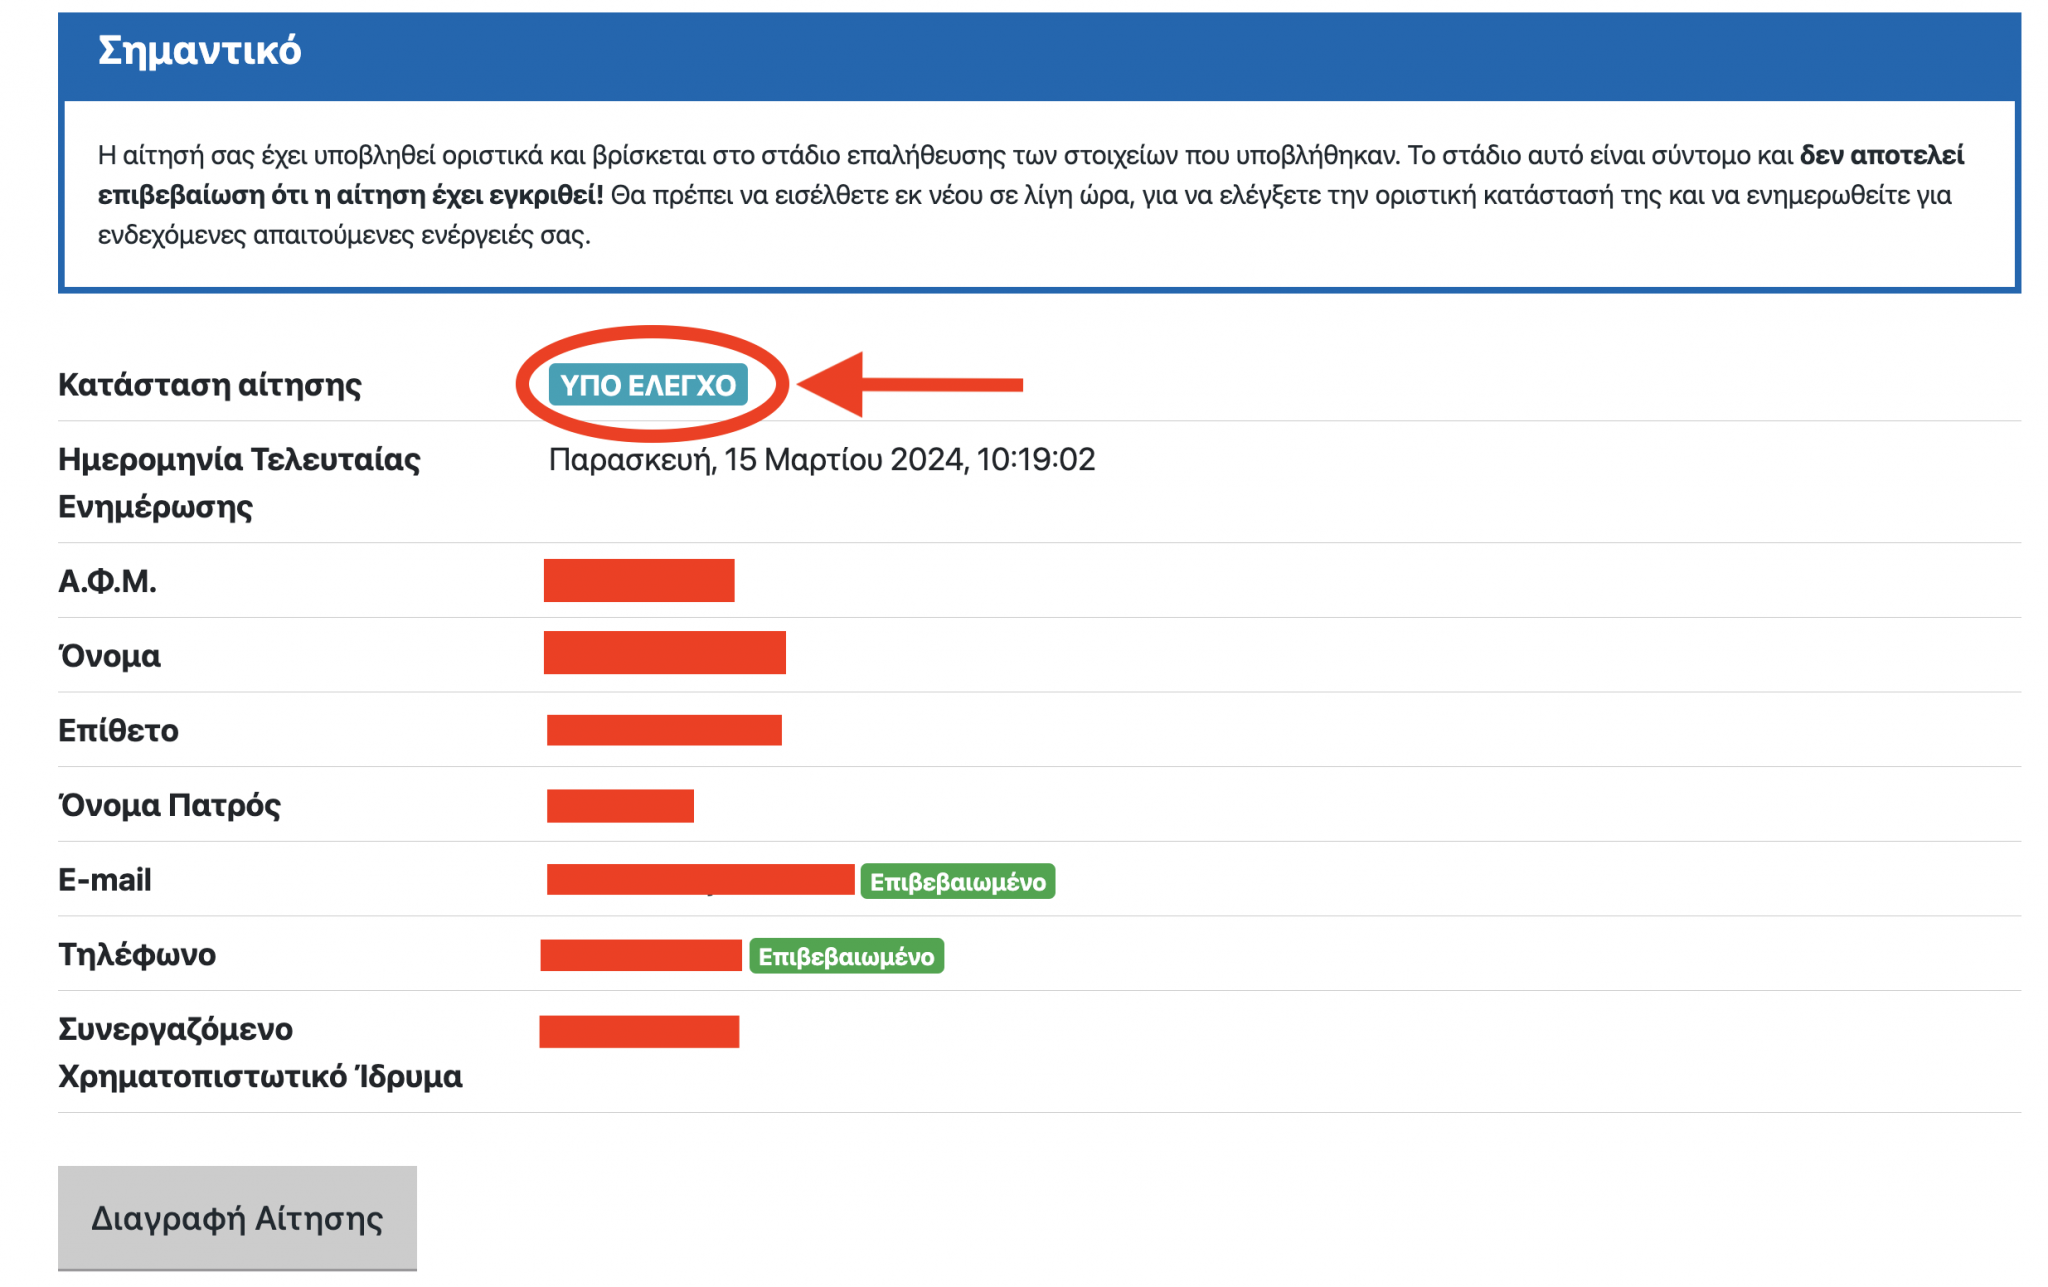Click the redacted Επίθετο value
Viewport: 2048px width, 1287px height.
[664, 730]
